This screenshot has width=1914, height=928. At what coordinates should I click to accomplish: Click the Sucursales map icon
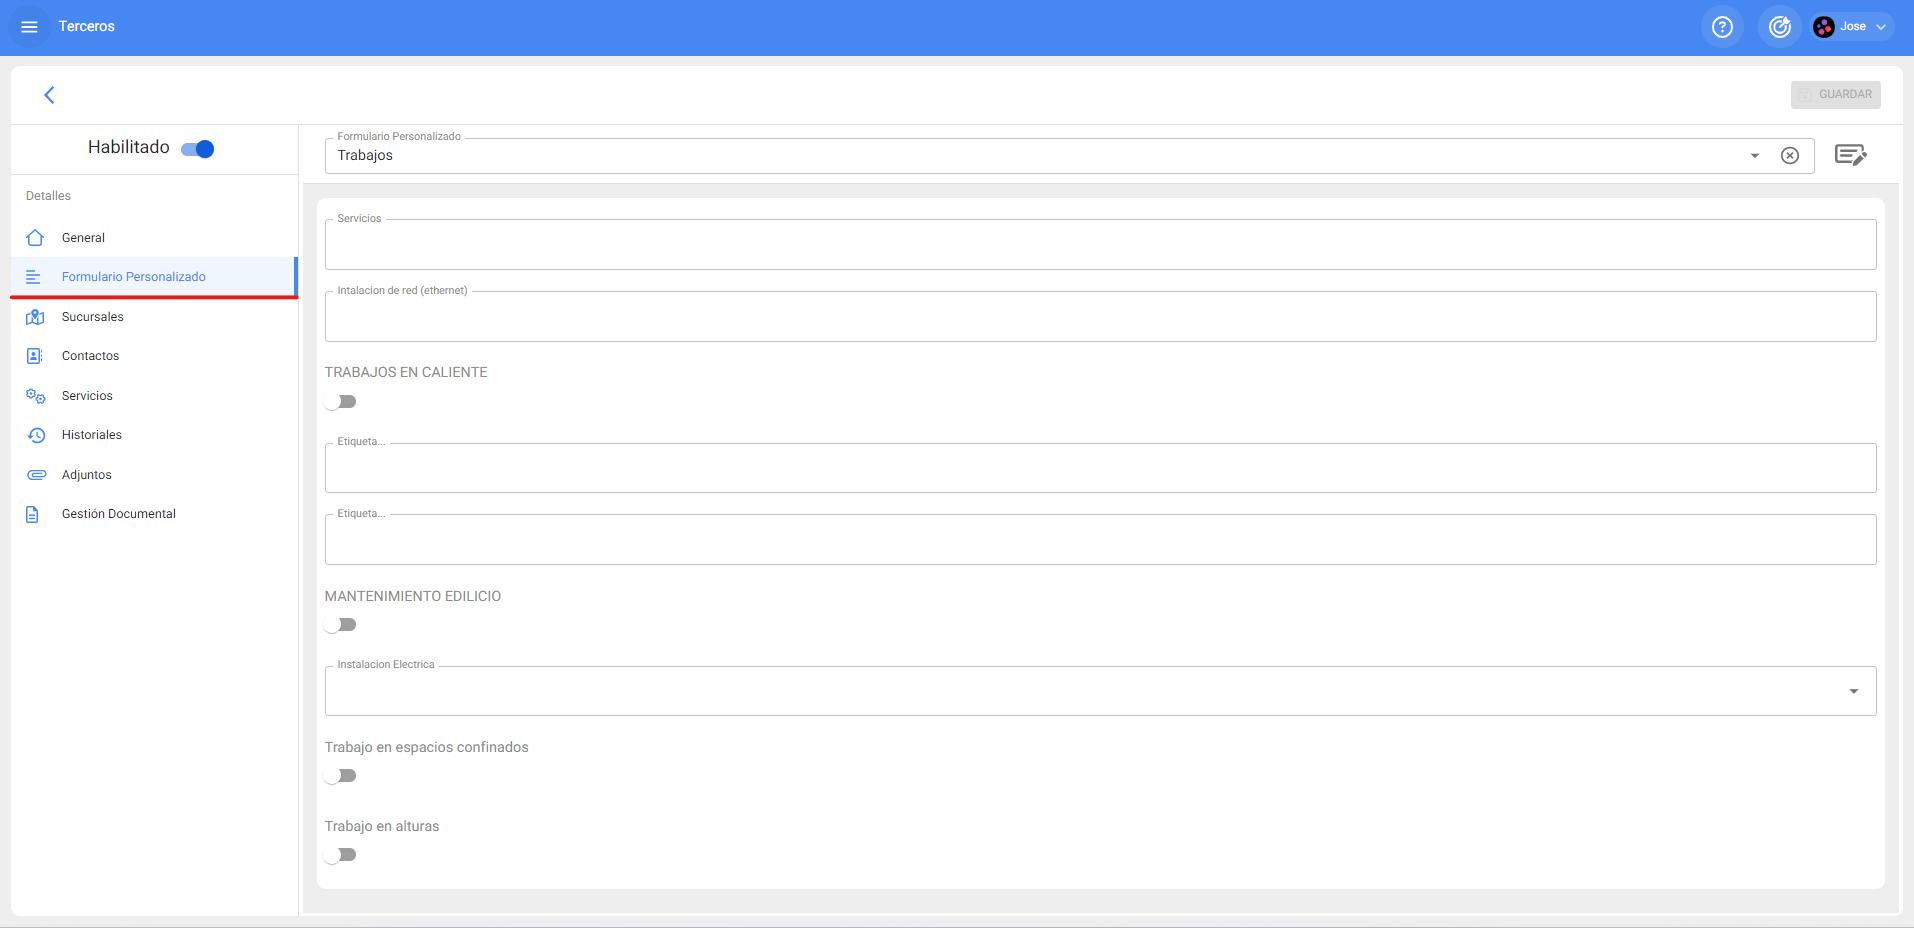[35, 317]
